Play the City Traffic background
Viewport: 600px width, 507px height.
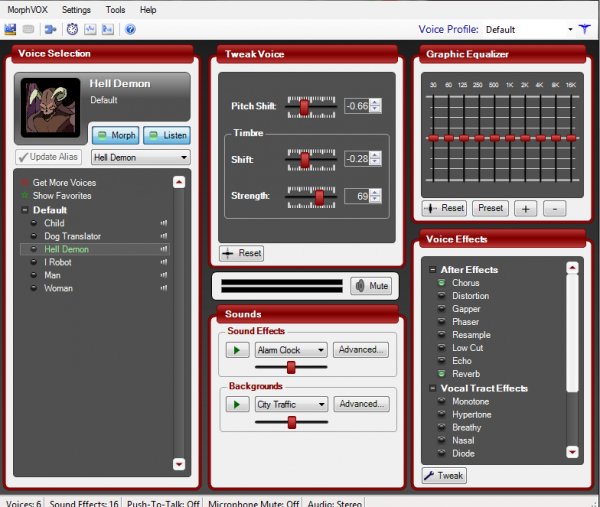coord(238,404)
